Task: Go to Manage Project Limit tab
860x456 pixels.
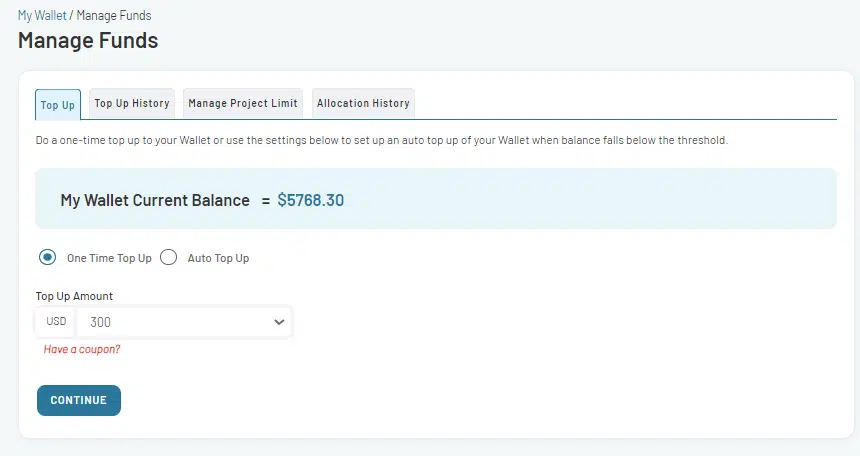Action: click(243, 103)
